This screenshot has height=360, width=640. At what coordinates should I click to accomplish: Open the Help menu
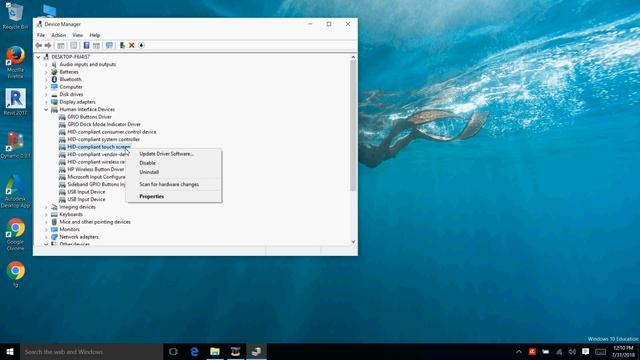95,35
